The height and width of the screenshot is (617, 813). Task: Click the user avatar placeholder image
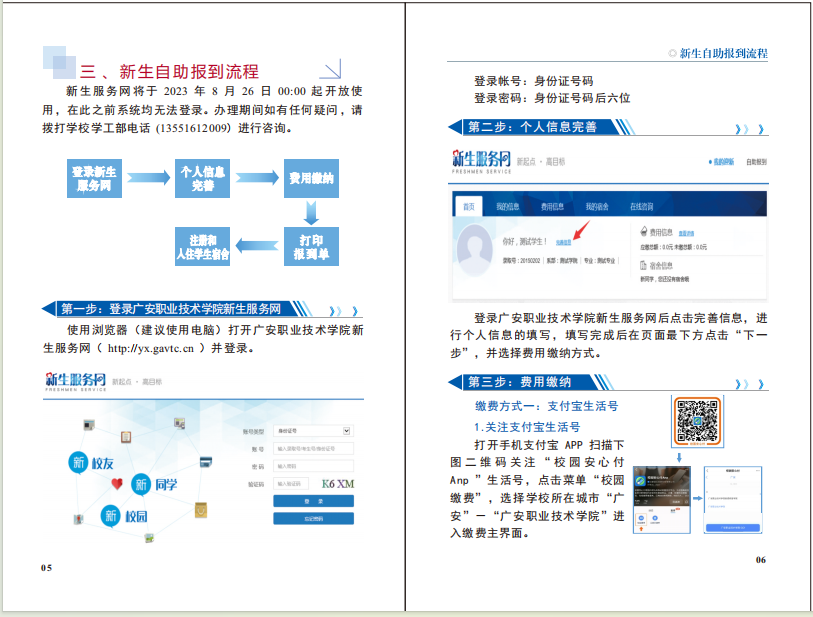476,251
